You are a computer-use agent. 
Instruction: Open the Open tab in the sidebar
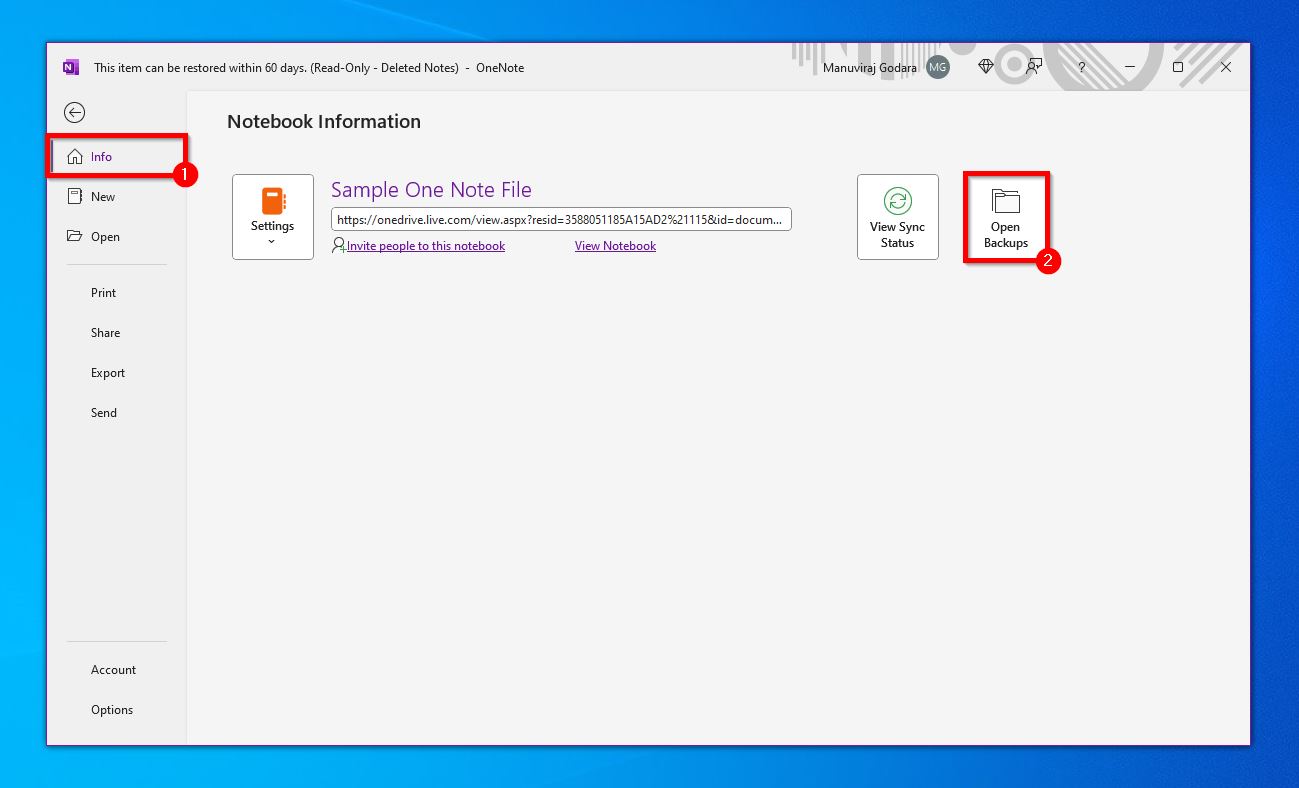point(116,237)
